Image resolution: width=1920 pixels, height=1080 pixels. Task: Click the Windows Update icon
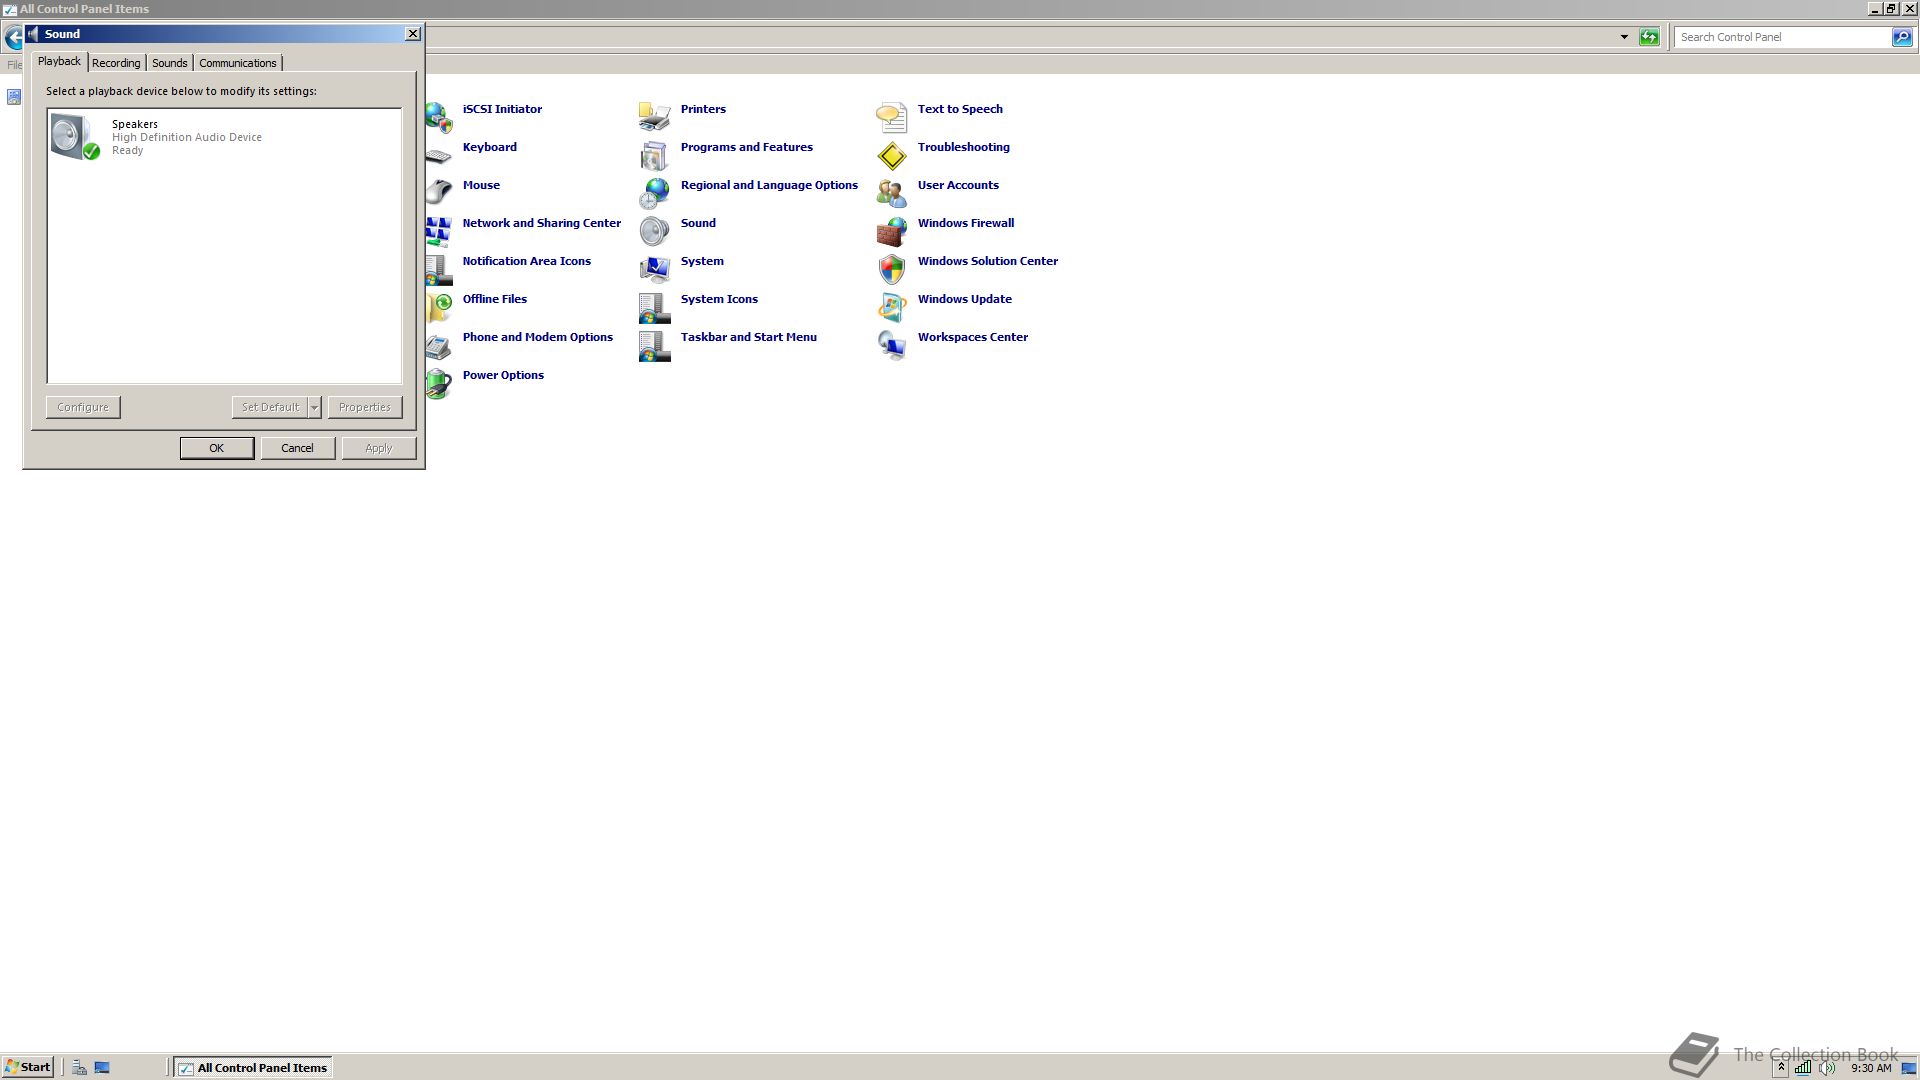coord(892,307)
